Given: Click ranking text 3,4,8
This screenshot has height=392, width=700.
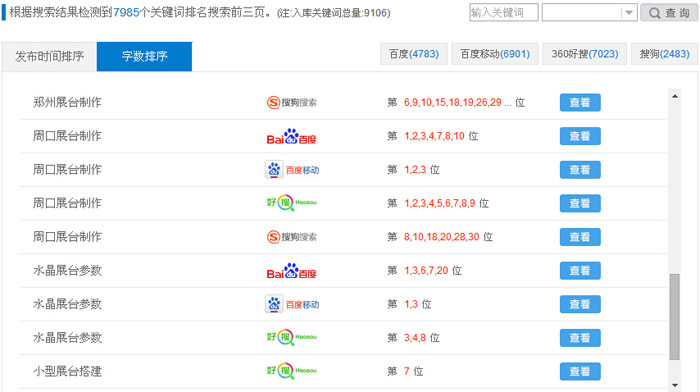Looking at the screenshot, I should pos(415,338).
